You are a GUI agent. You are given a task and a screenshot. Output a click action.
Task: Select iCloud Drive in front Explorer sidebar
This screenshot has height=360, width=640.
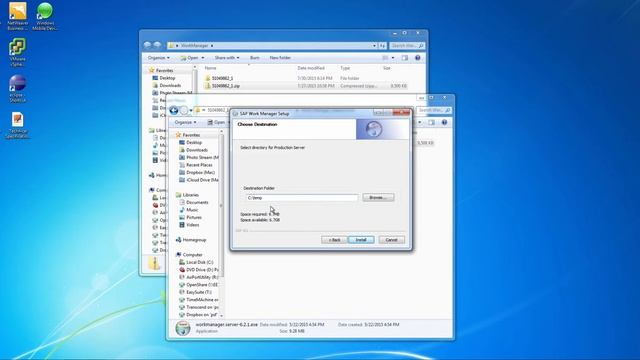point(198,180)
